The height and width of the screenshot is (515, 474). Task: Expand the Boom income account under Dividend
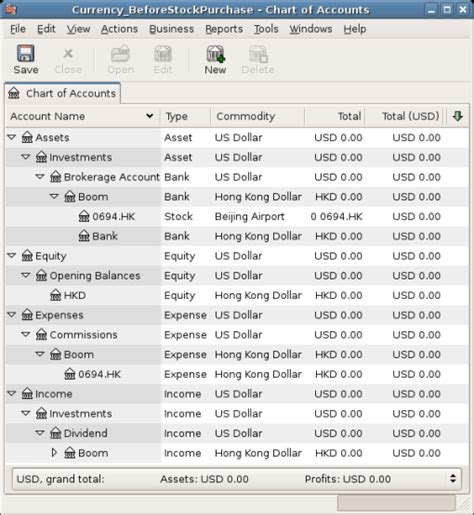[x=54, y=453]
